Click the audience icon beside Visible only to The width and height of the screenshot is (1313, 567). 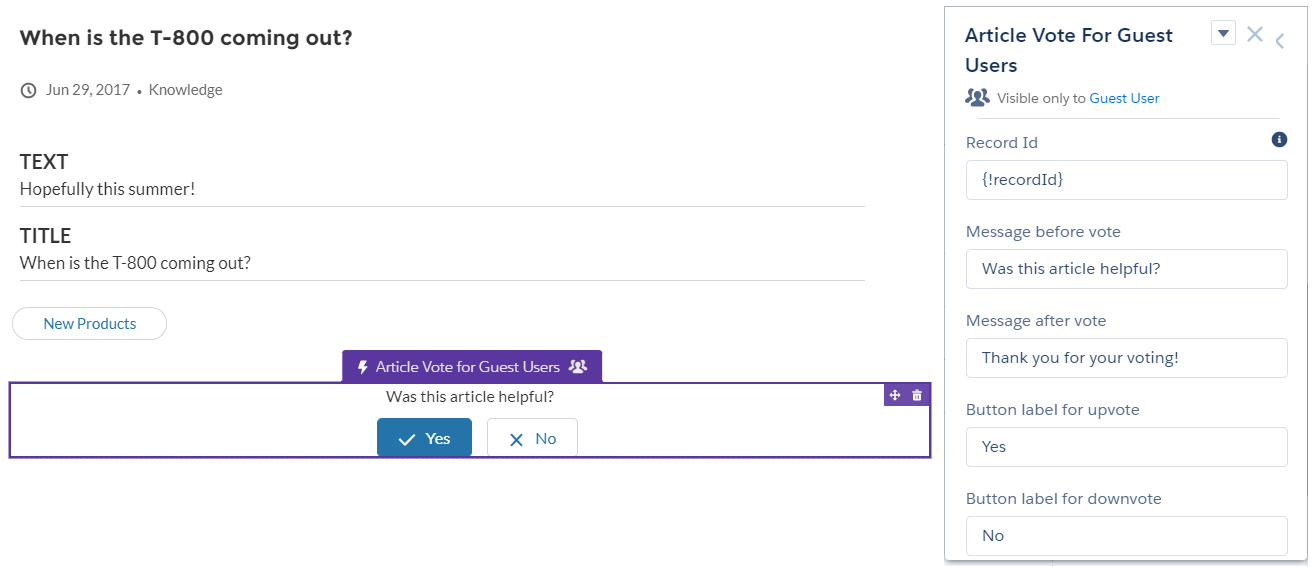click(x=977, y=98)
